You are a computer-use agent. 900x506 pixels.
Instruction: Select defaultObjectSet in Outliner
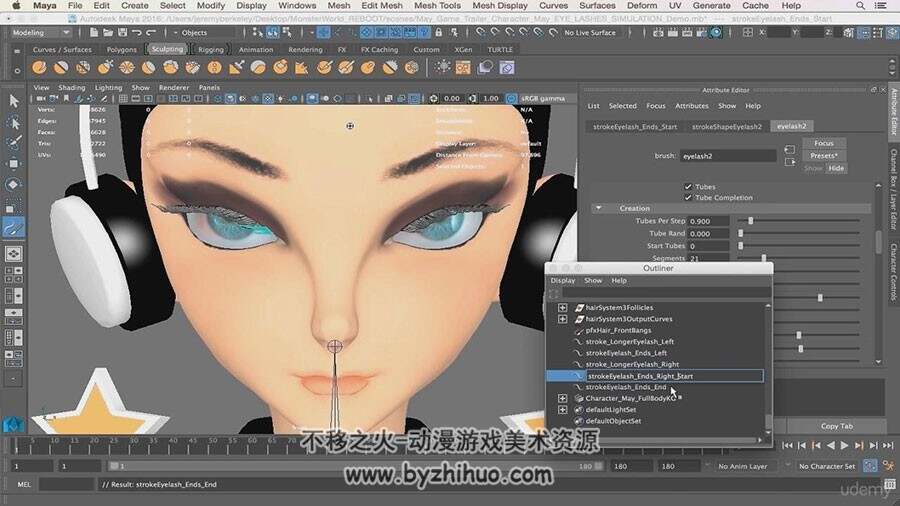[613, 421]
